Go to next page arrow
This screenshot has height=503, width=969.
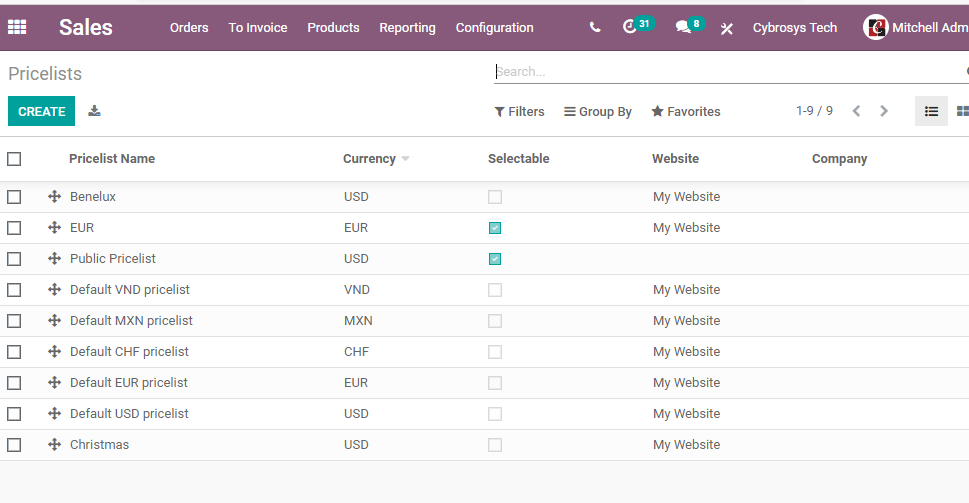tap(884, 111)
